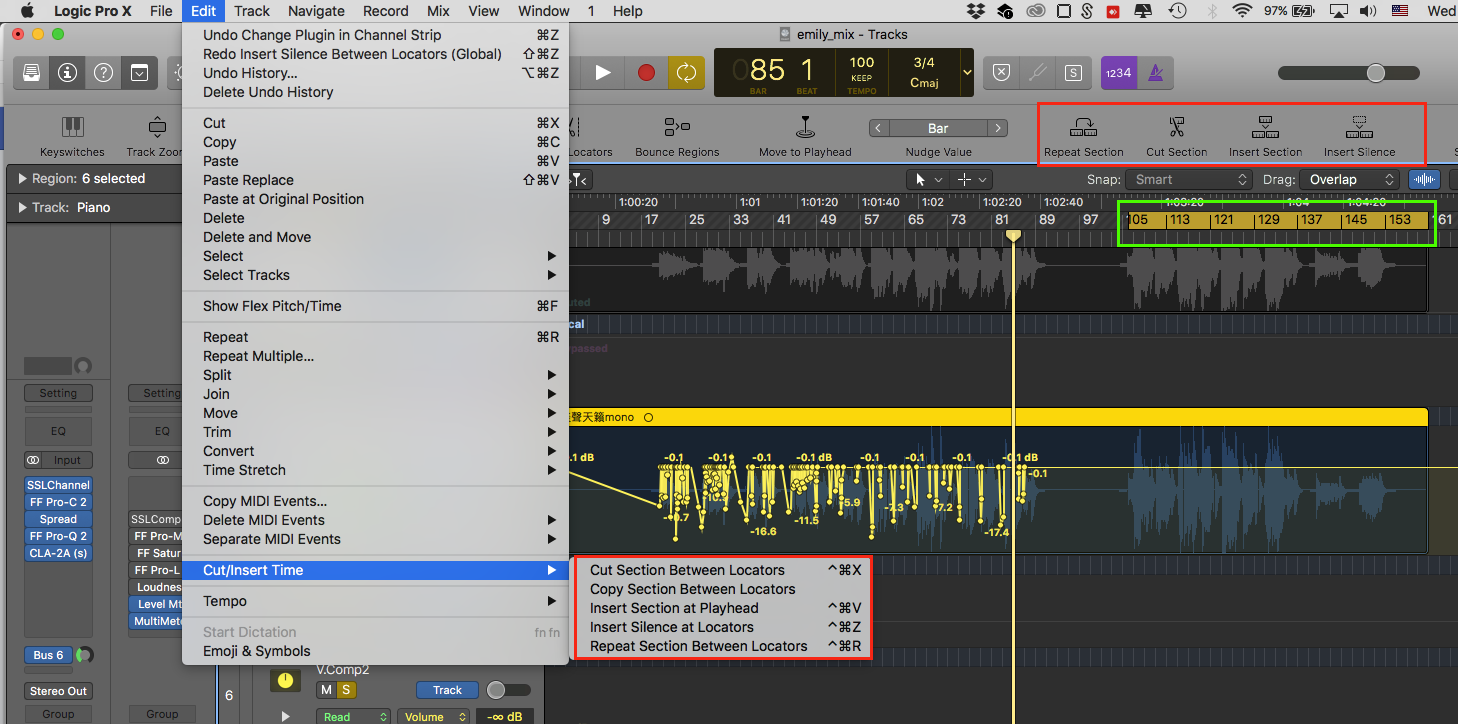The image size is (1458, 724).
Task: Open the Drag Overlap dropdown
Action: tap(1348, 179)
